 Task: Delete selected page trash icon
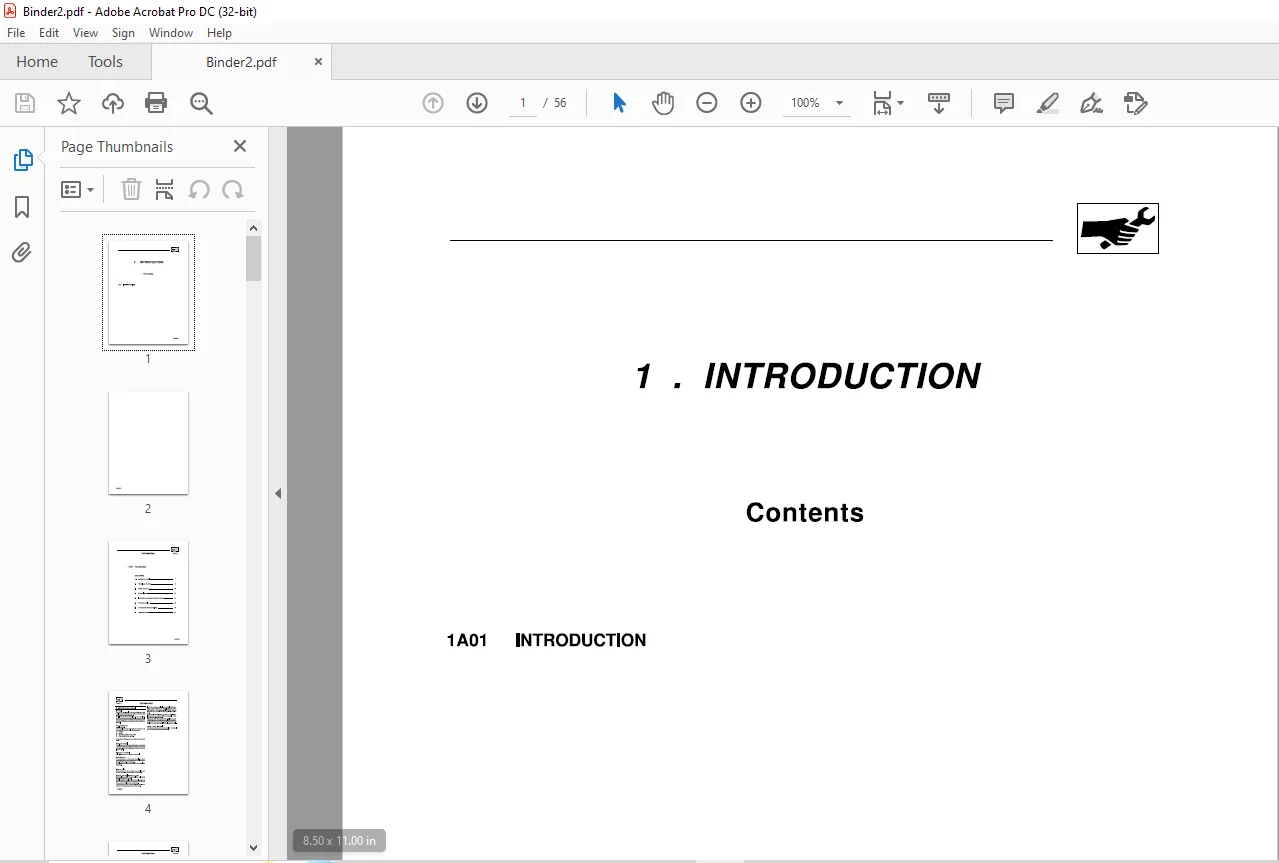tap(131, 189)
